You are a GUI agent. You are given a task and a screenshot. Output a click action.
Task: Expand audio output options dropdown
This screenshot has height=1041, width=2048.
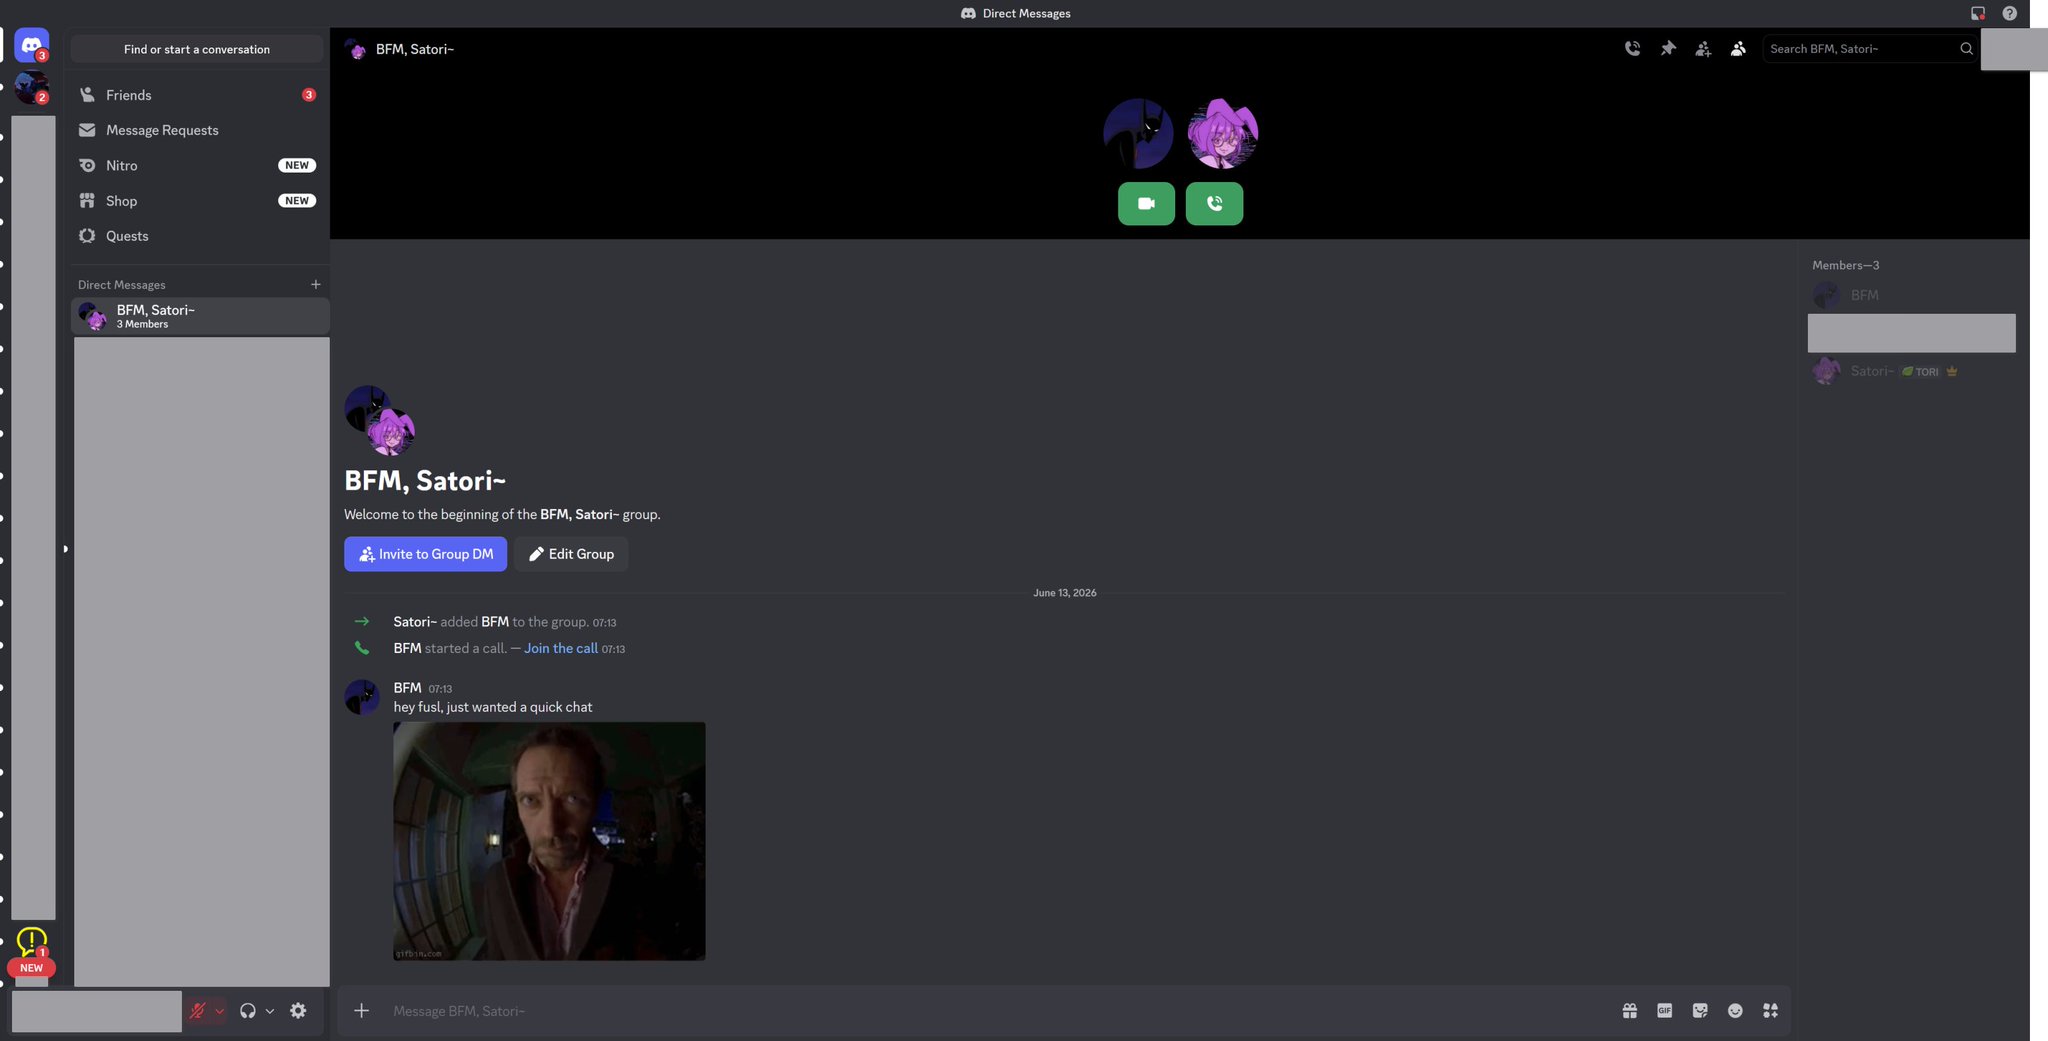(270, 1011)
